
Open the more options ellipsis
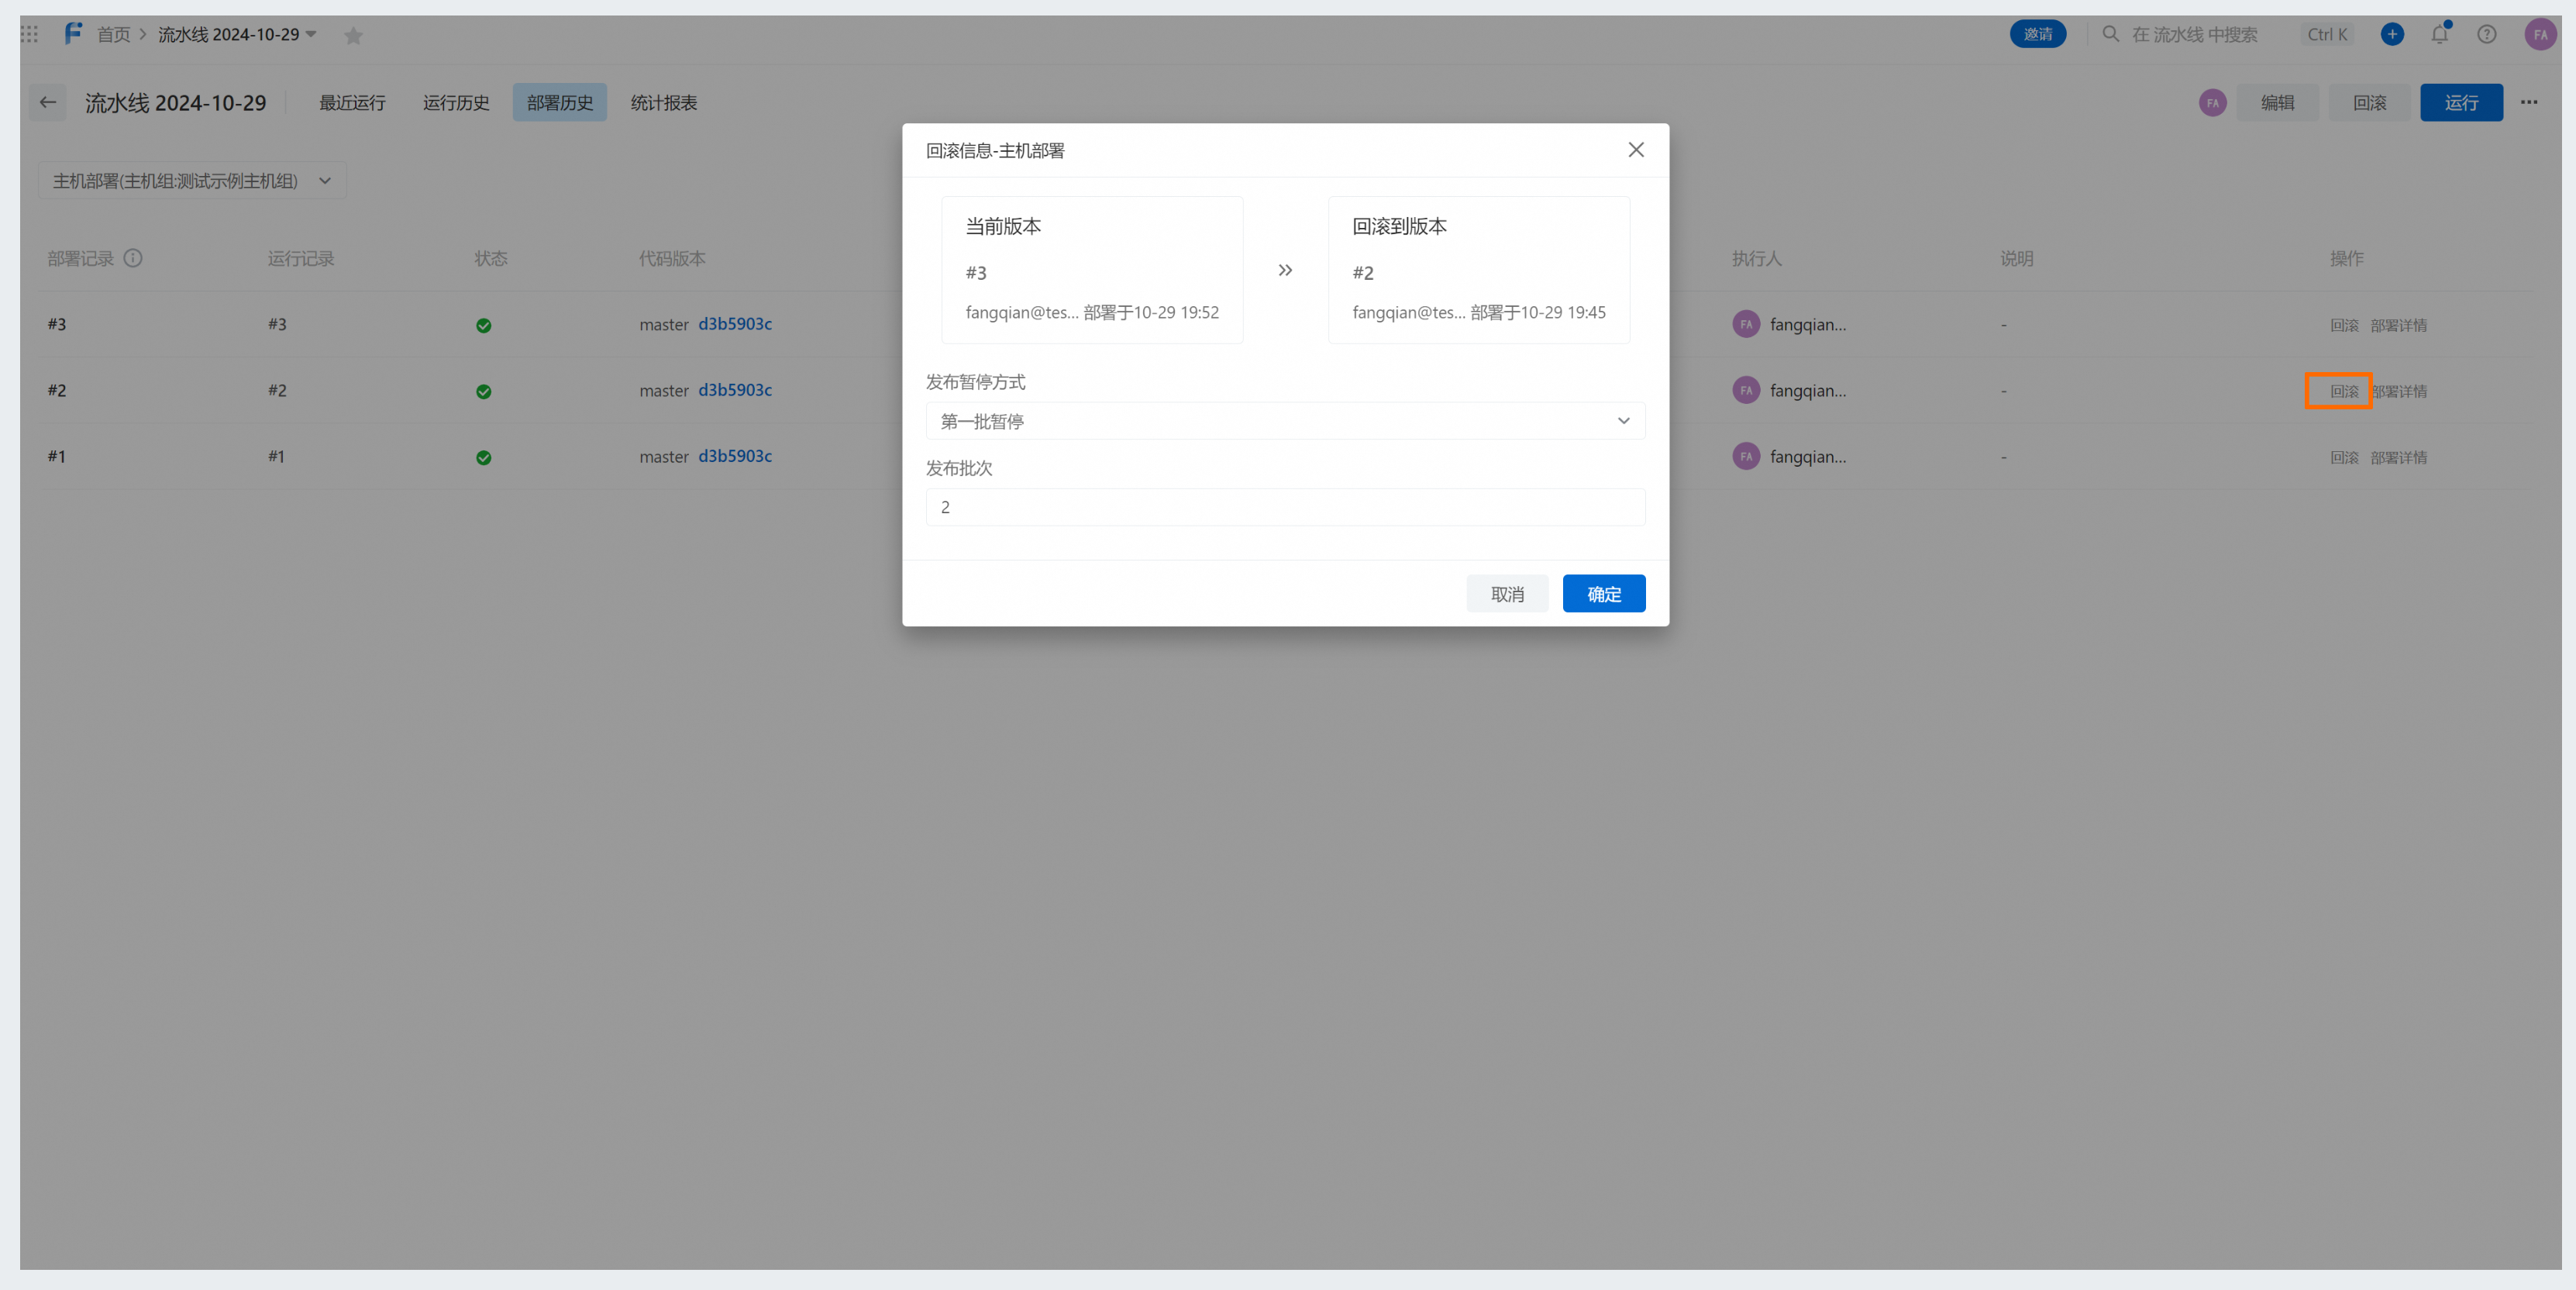(x=2529, y=102)
